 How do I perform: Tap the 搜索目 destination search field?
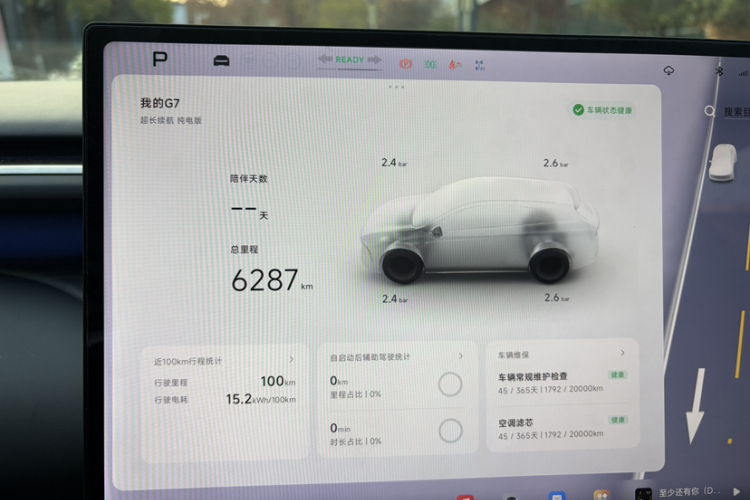point(736,112)
